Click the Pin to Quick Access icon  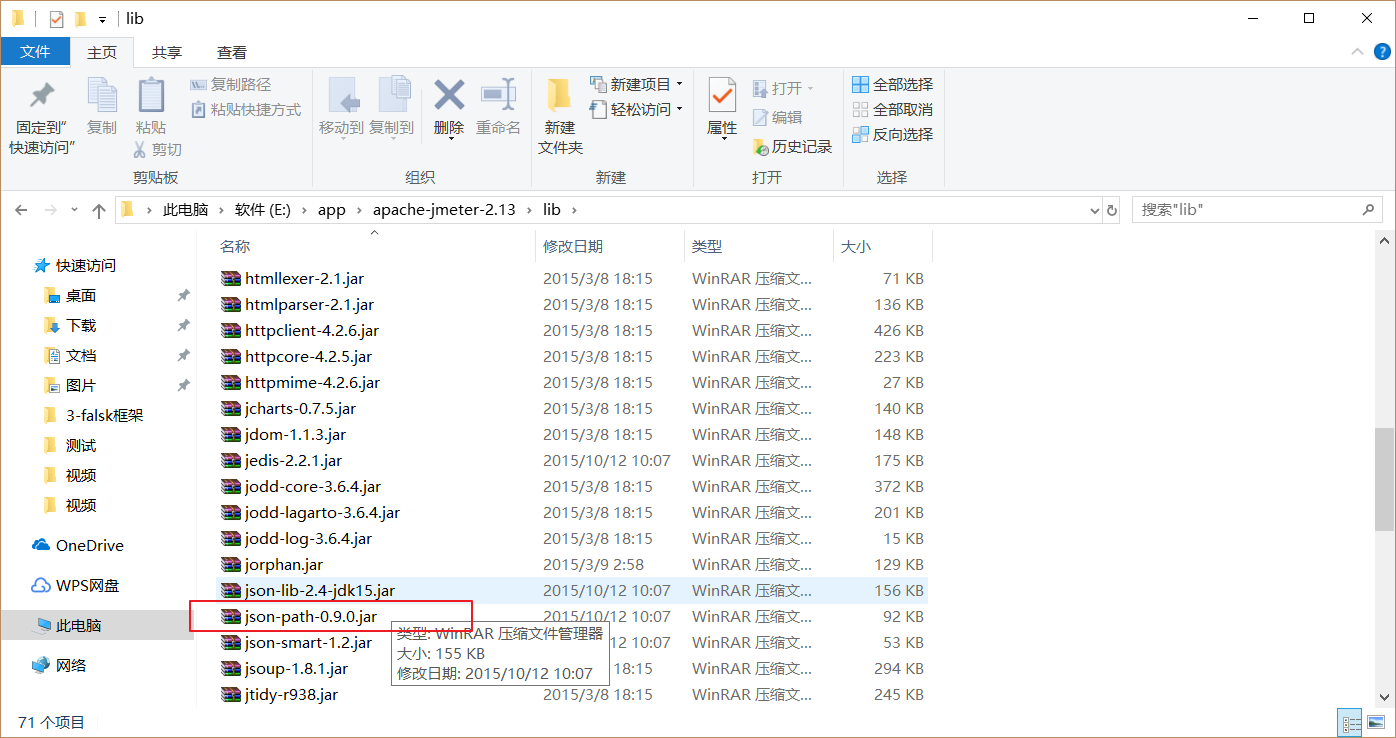(x=42, y=97)
